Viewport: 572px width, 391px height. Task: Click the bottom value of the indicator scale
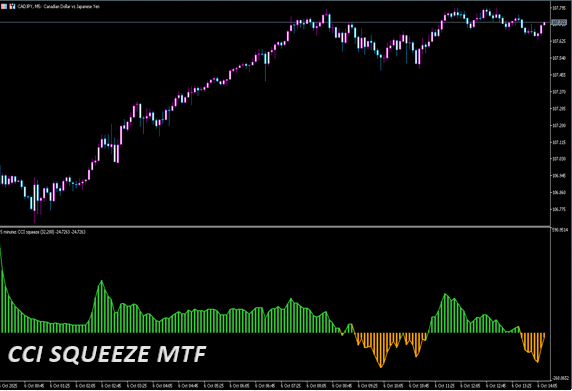[x=561, y=378]
